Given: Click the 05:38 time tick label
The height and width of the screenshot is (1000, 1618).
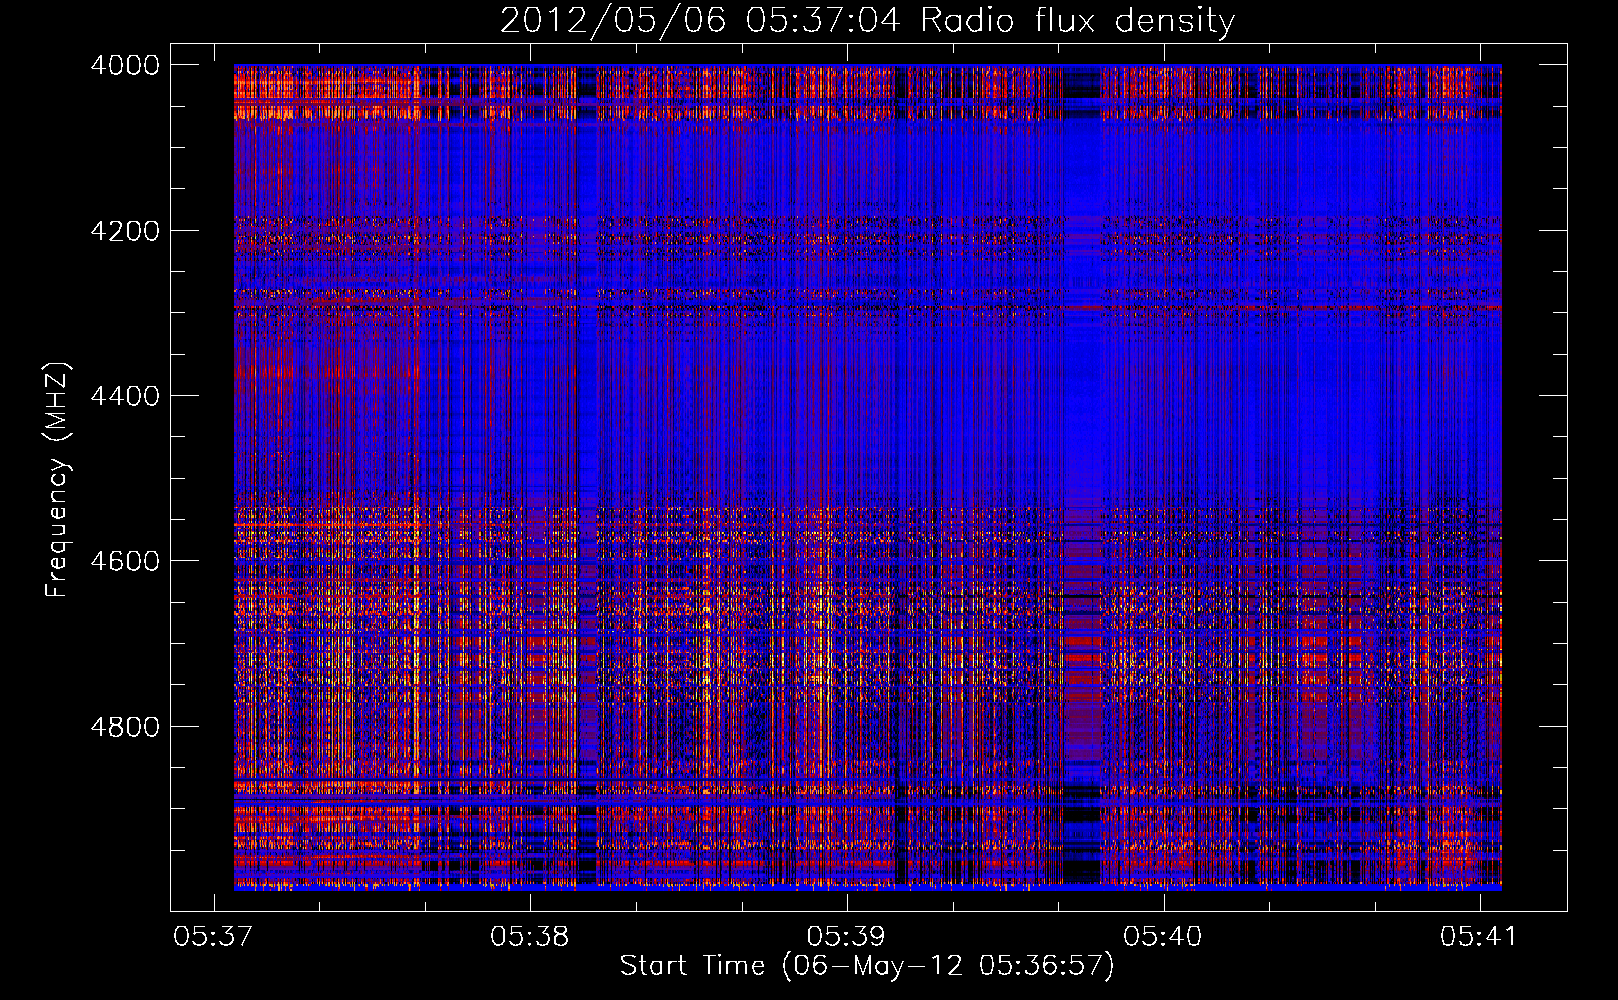Looking at the screenshot, I should (530, 936).
